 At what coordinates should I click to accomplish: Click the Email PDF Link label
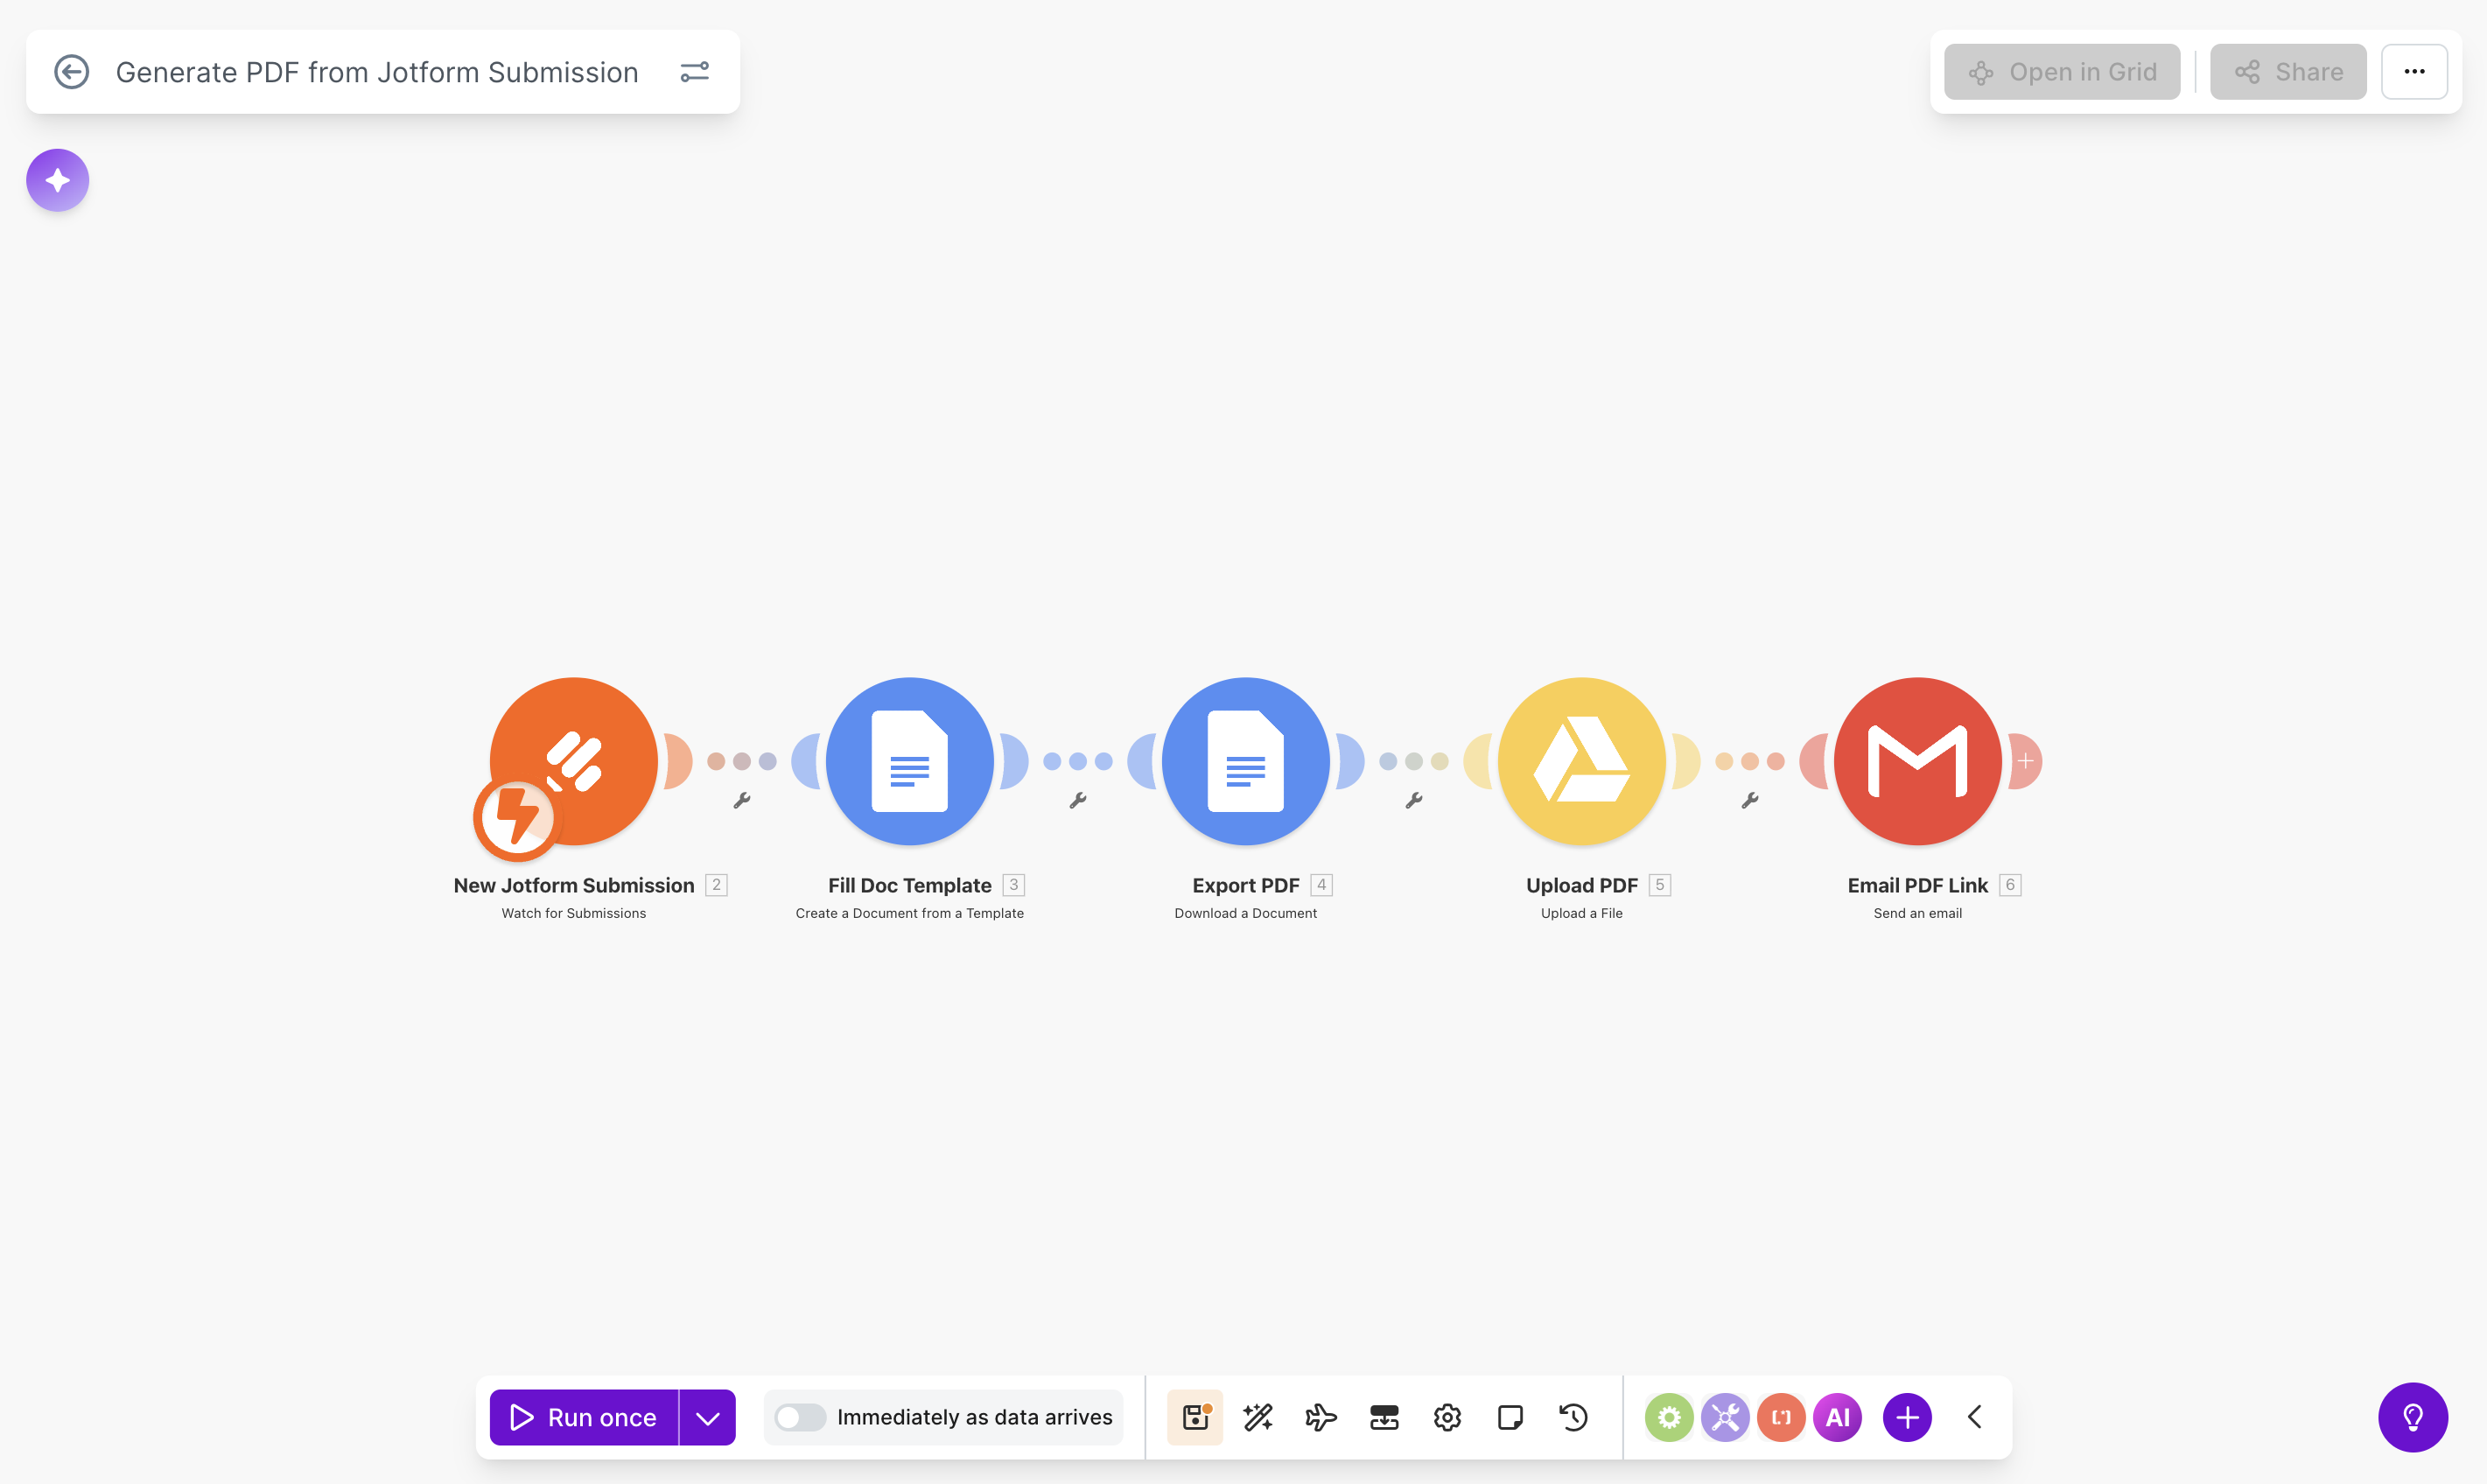tap(1918, 885)
